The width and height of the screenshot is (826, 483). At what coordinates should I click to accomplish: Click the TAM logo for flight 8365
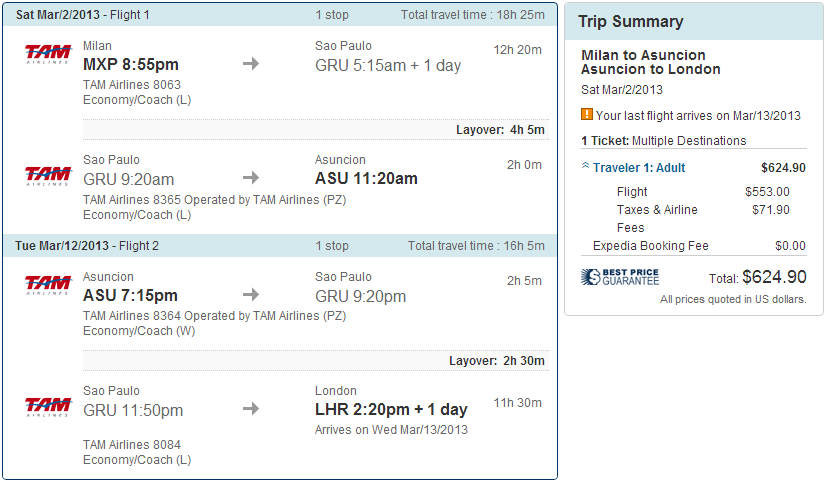(x=48, y=176)
